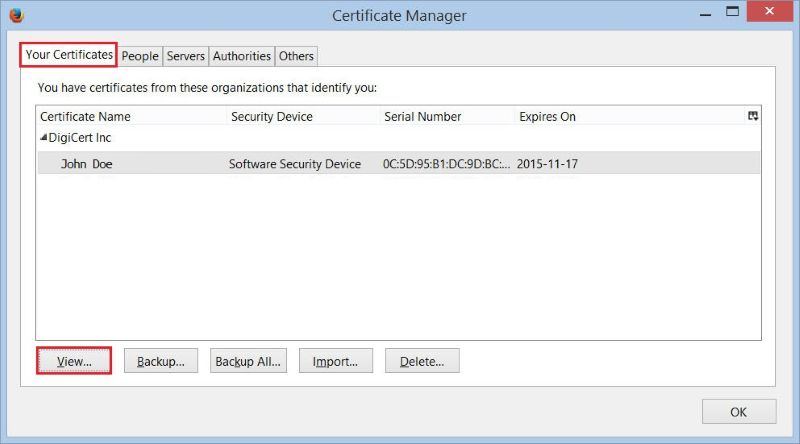This screenshot has height=444, width=800.
Task: Maximize the Certificate Manager window
Action: [x=733, y=12]
